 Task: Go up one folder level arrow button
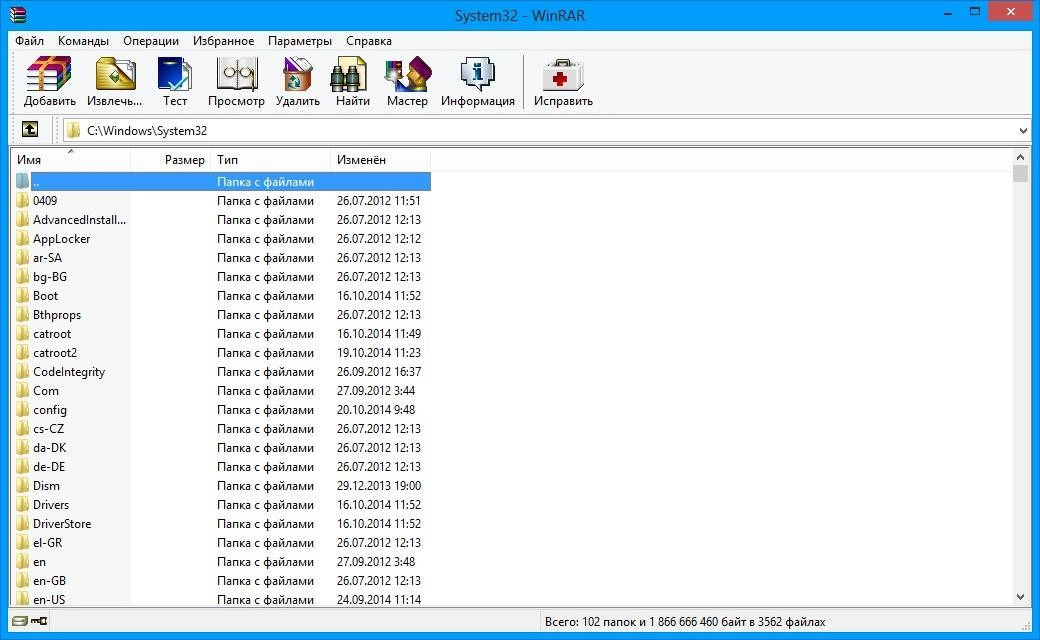(x=30, y=129)
